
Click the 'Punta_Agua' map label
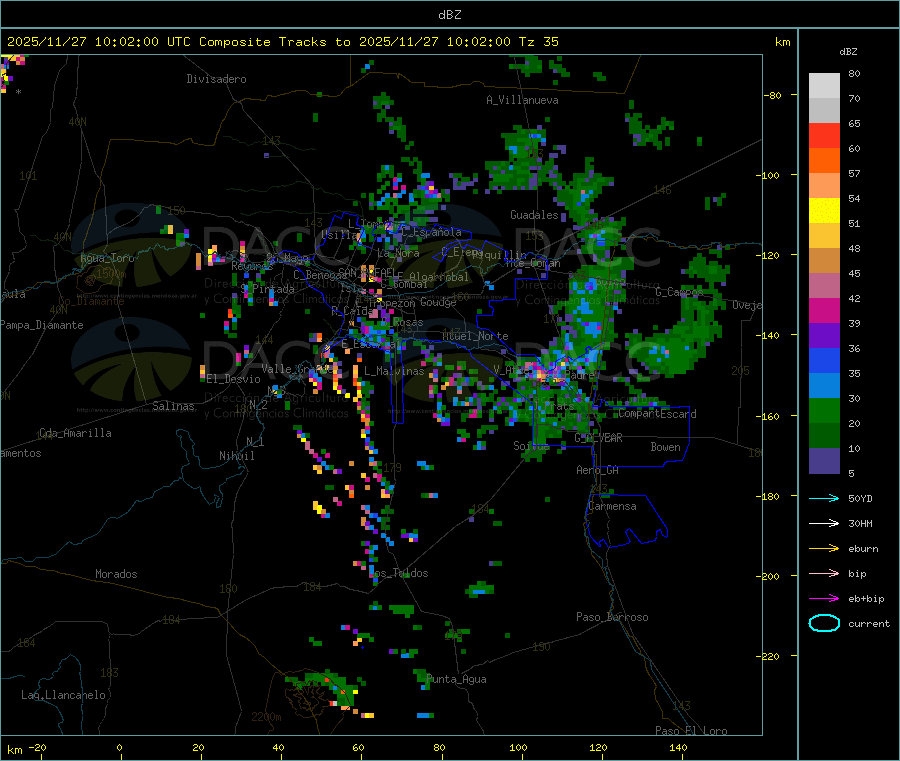pyautogui.click(x=456, y=679)
